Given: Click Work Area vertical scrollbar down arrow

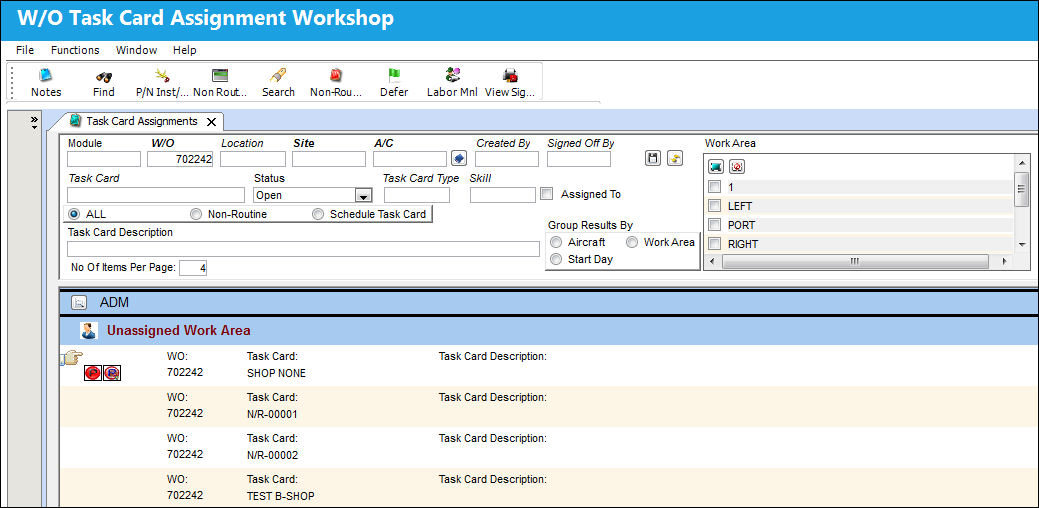Looking at the screenshot, I should [1022, 244].
